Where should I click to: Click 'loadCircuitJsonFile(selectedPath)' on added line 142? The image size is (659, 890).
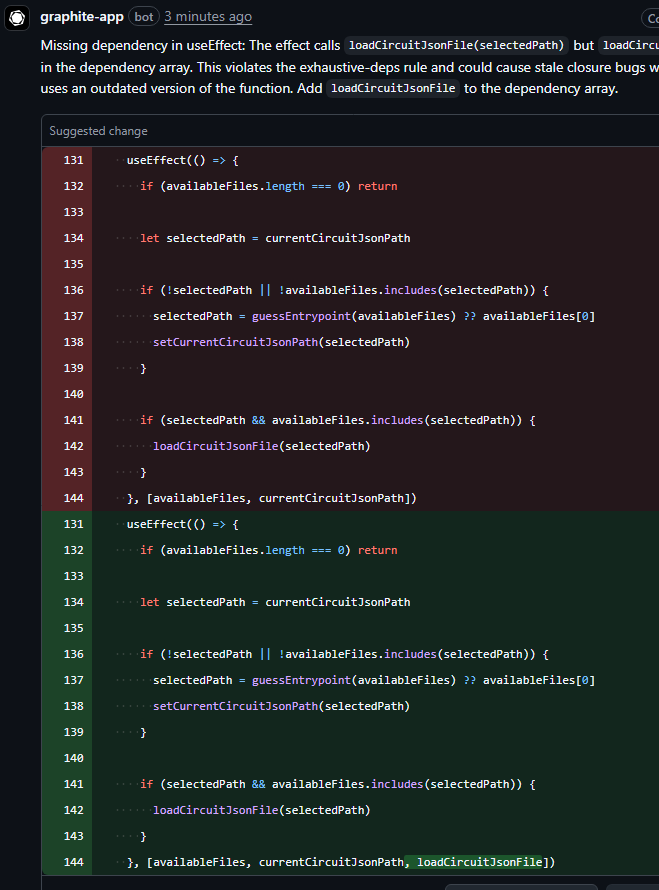[x=262, y=811]
